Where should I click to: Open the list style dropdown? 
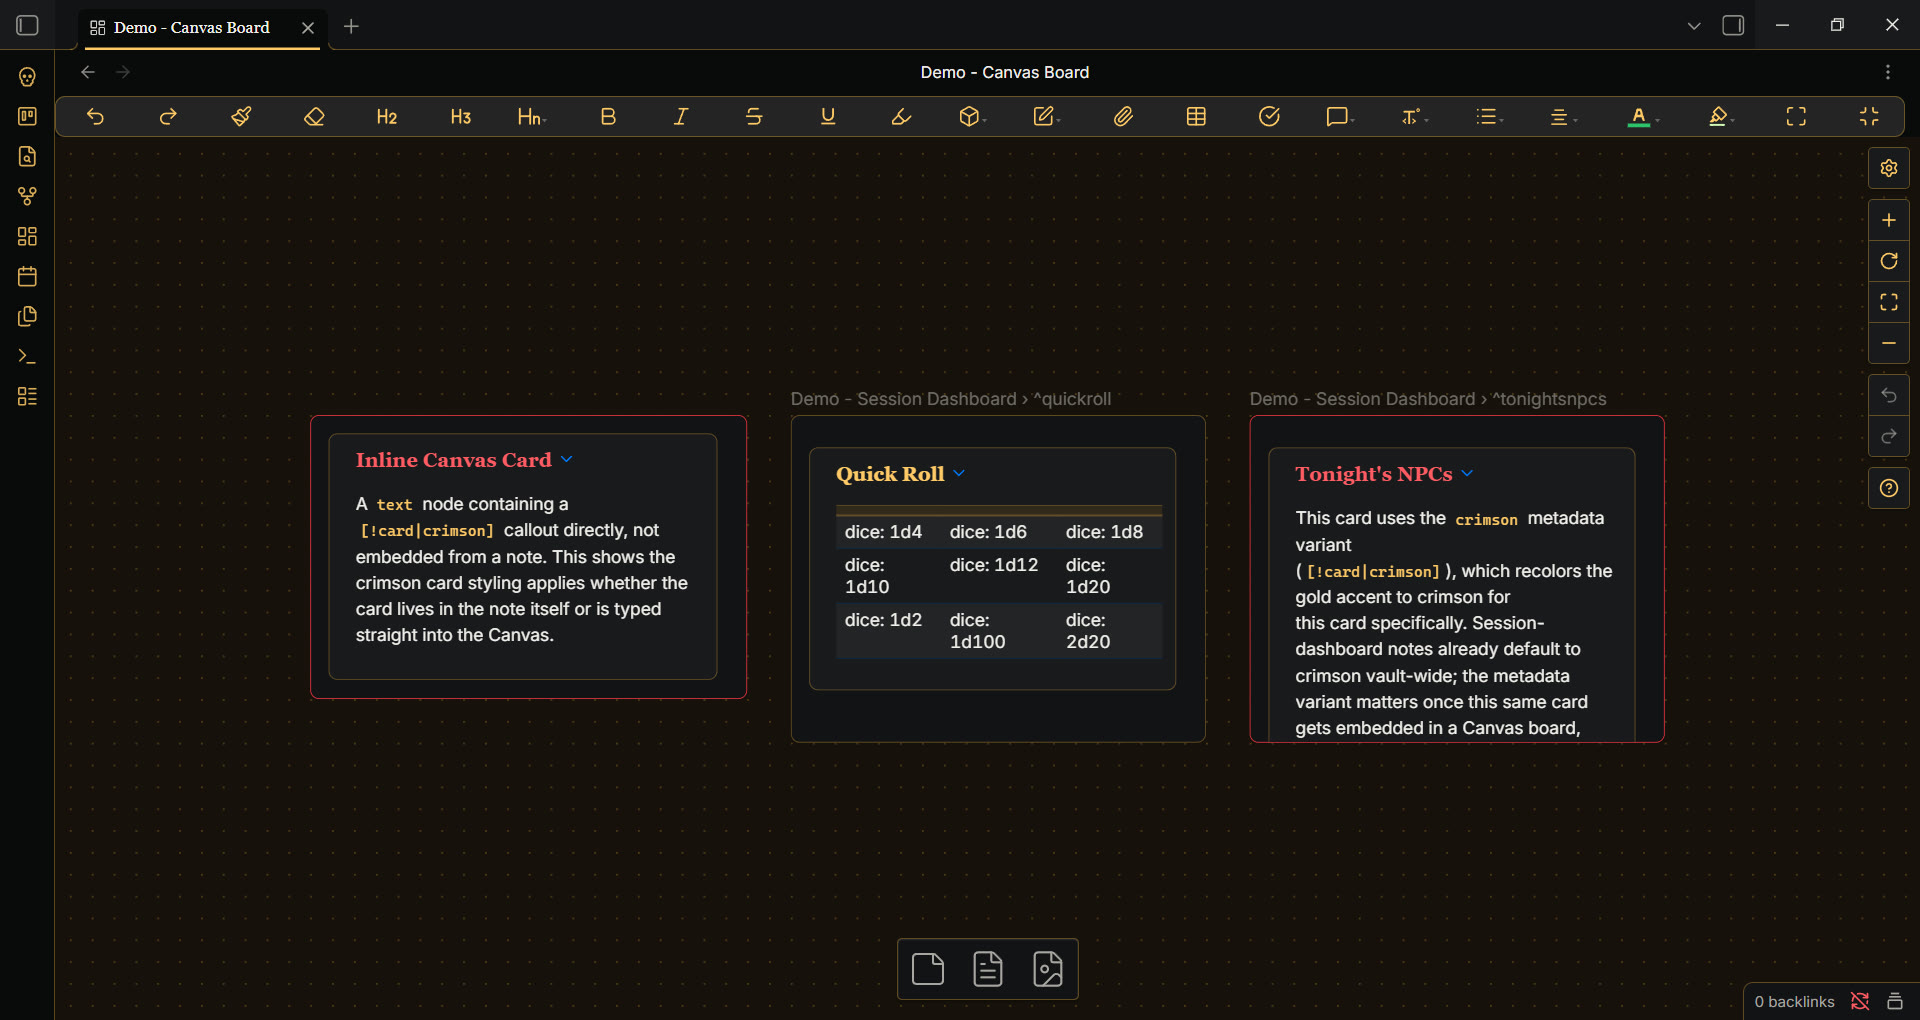click(x=1489, y=117)
